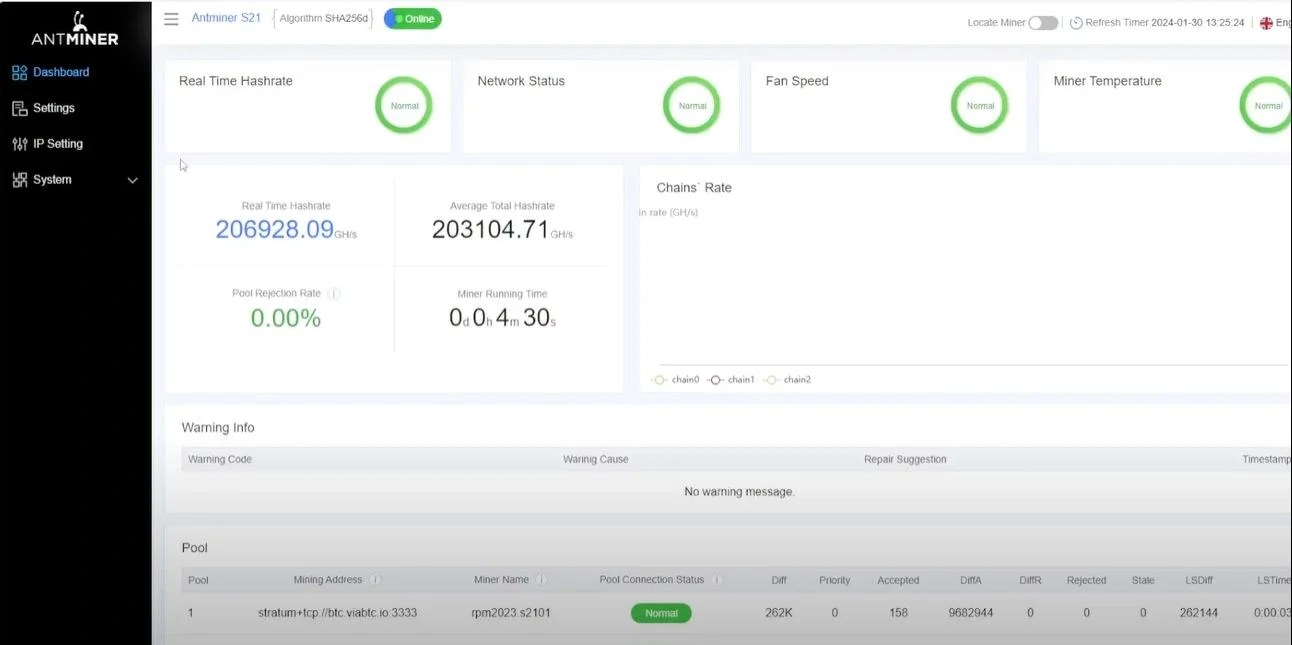1292x645 pixels.
Task: Click the Real Time Hashrate Normal ring
Action: pos(404,105)
